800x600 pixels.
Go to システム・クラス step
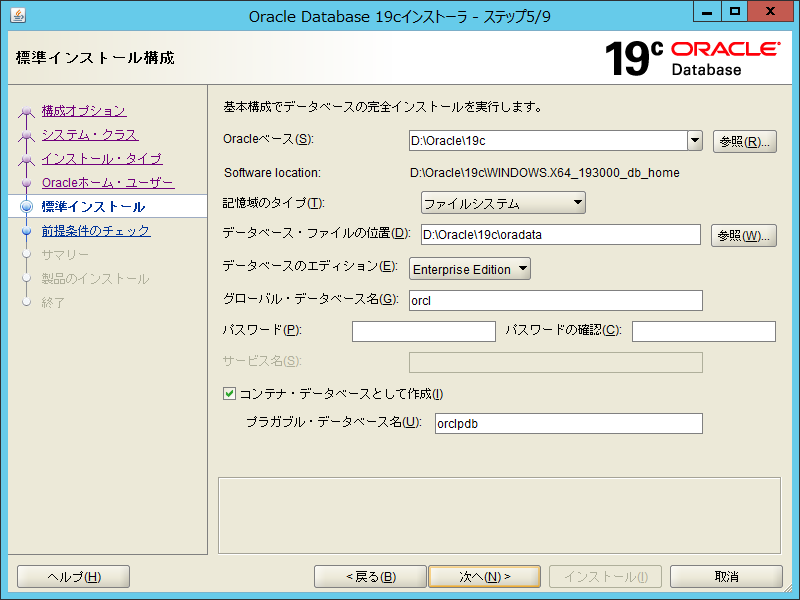coord(90,135)
